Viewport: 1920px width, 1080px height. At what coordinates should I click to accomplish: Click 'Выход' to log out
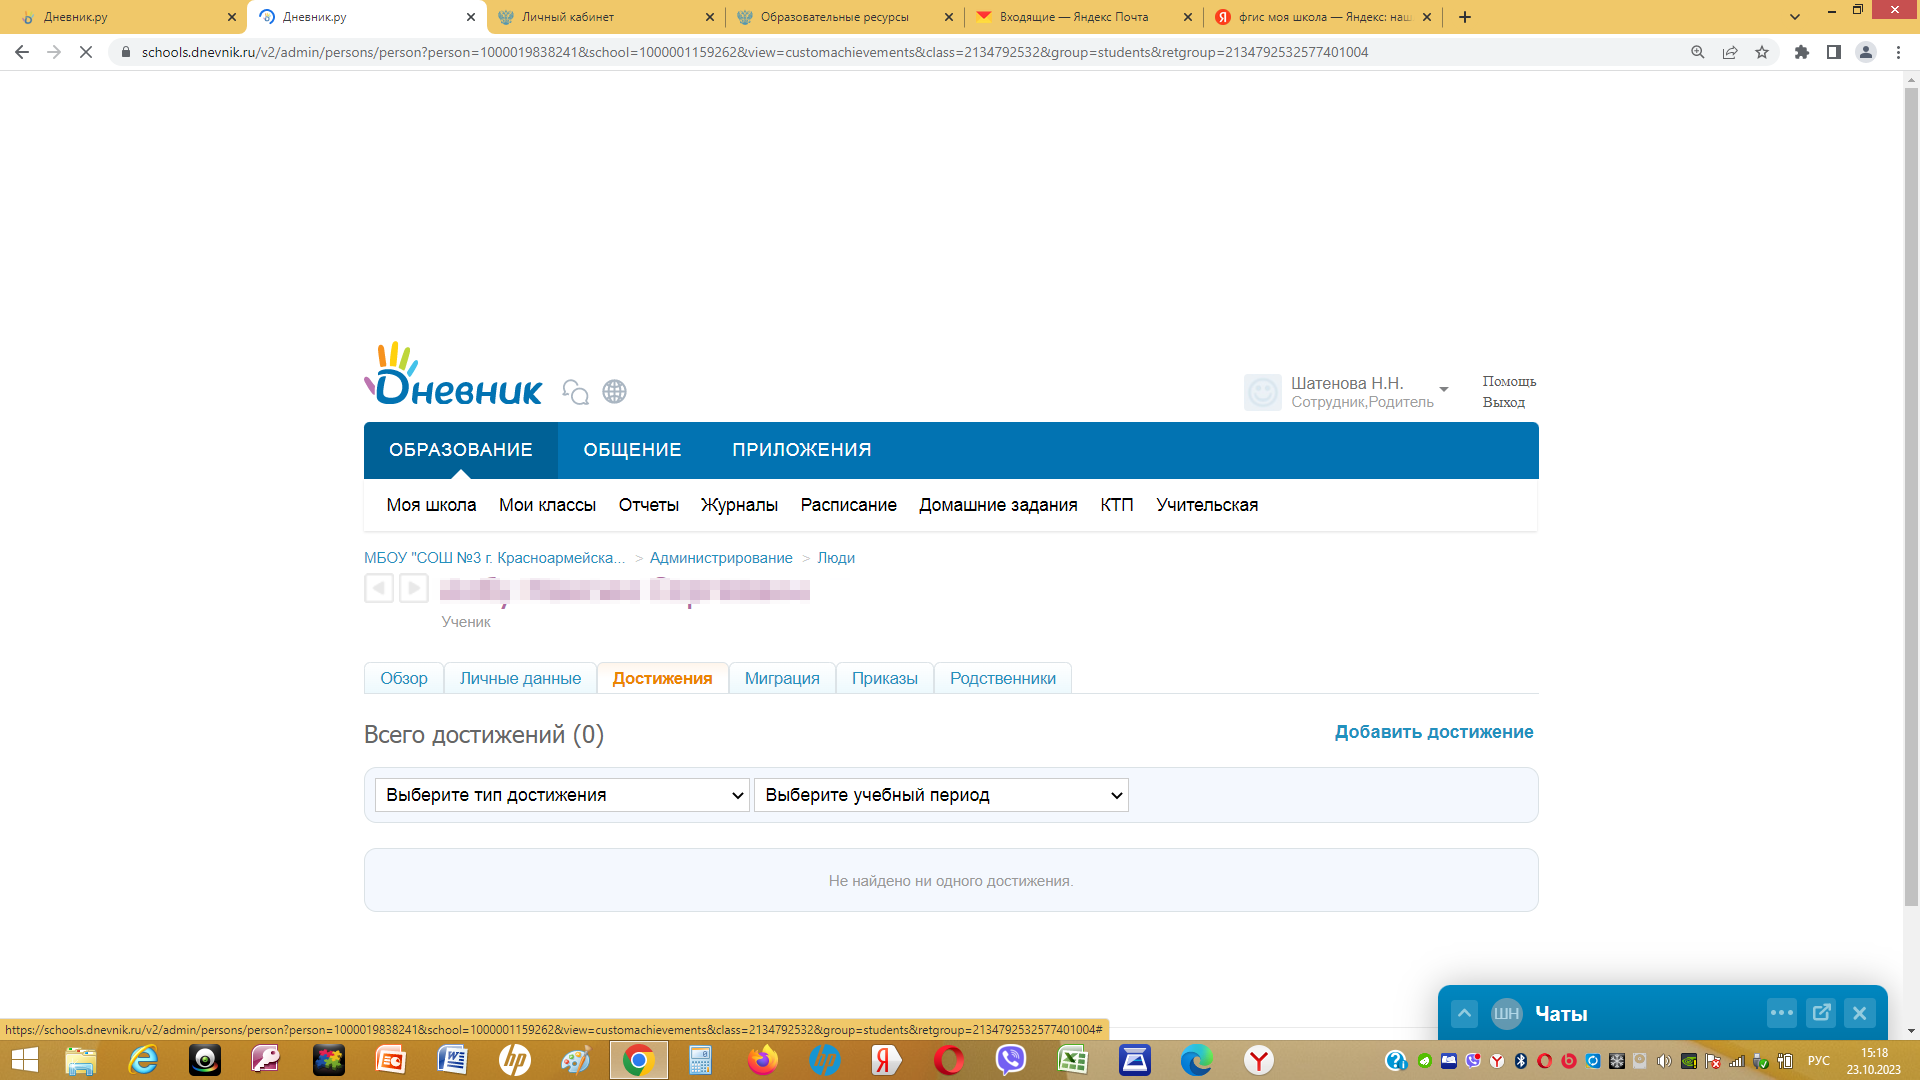1504,401
